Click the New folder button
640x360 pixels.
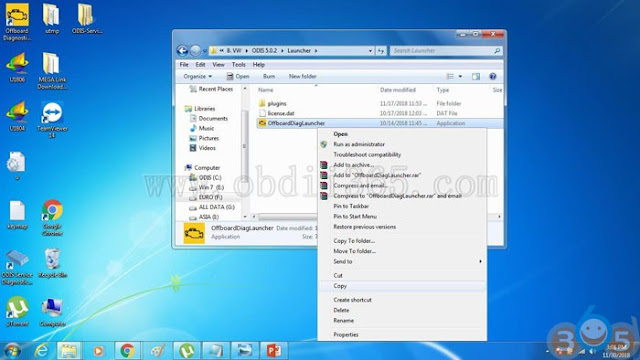click(302, 76)
